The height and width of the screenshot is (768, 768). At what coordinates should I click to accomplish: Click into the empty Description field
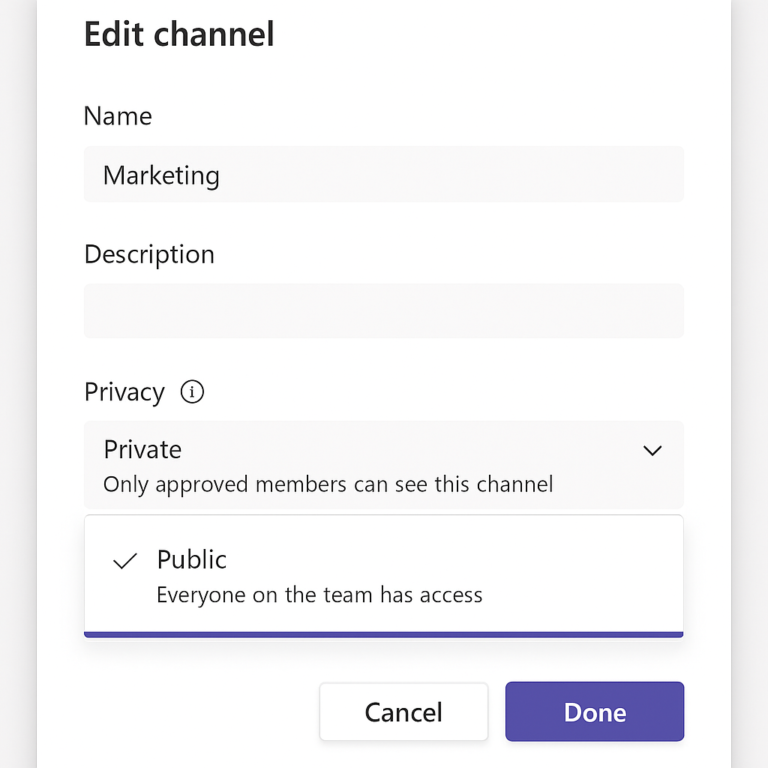384,311
